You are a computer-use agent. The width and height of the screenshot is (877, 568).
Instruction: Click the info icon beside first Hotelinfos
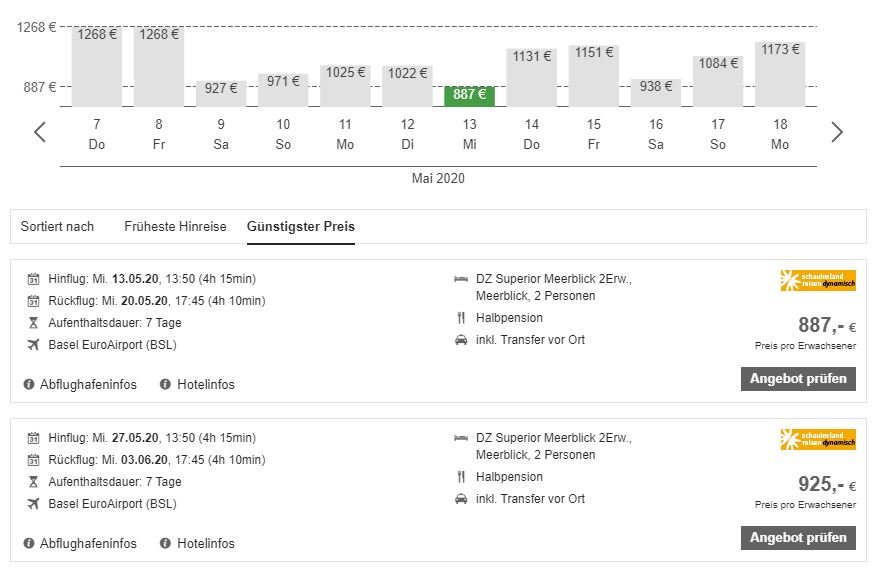(165, 384)
